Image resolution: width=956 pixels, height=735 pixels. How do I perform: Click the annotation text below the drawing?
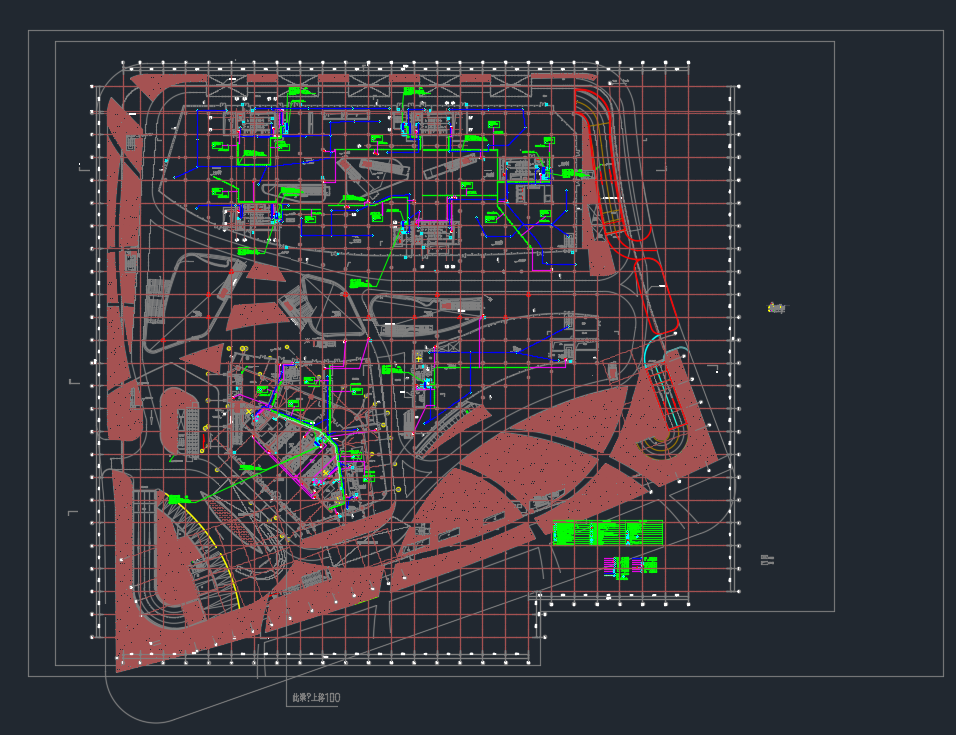coord(314,699)
